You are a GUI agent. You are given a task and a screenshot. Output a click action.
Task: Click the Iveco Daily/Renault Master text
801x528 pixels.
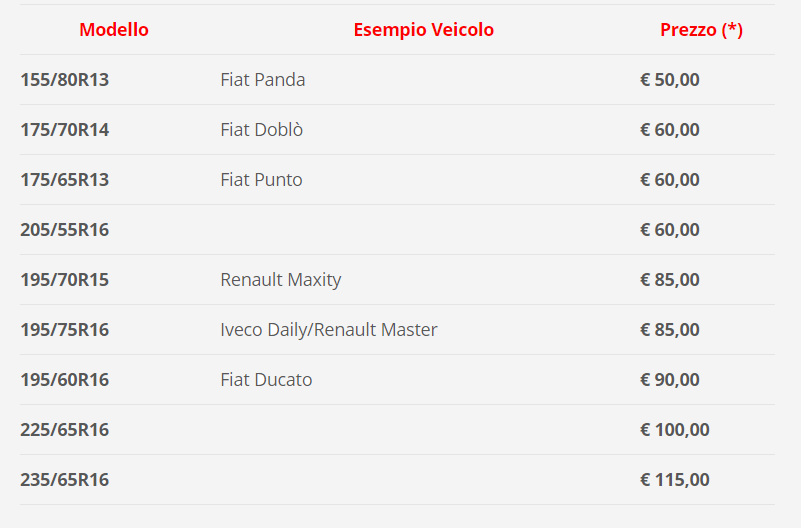pyautogui.click(x=329, y=330)
